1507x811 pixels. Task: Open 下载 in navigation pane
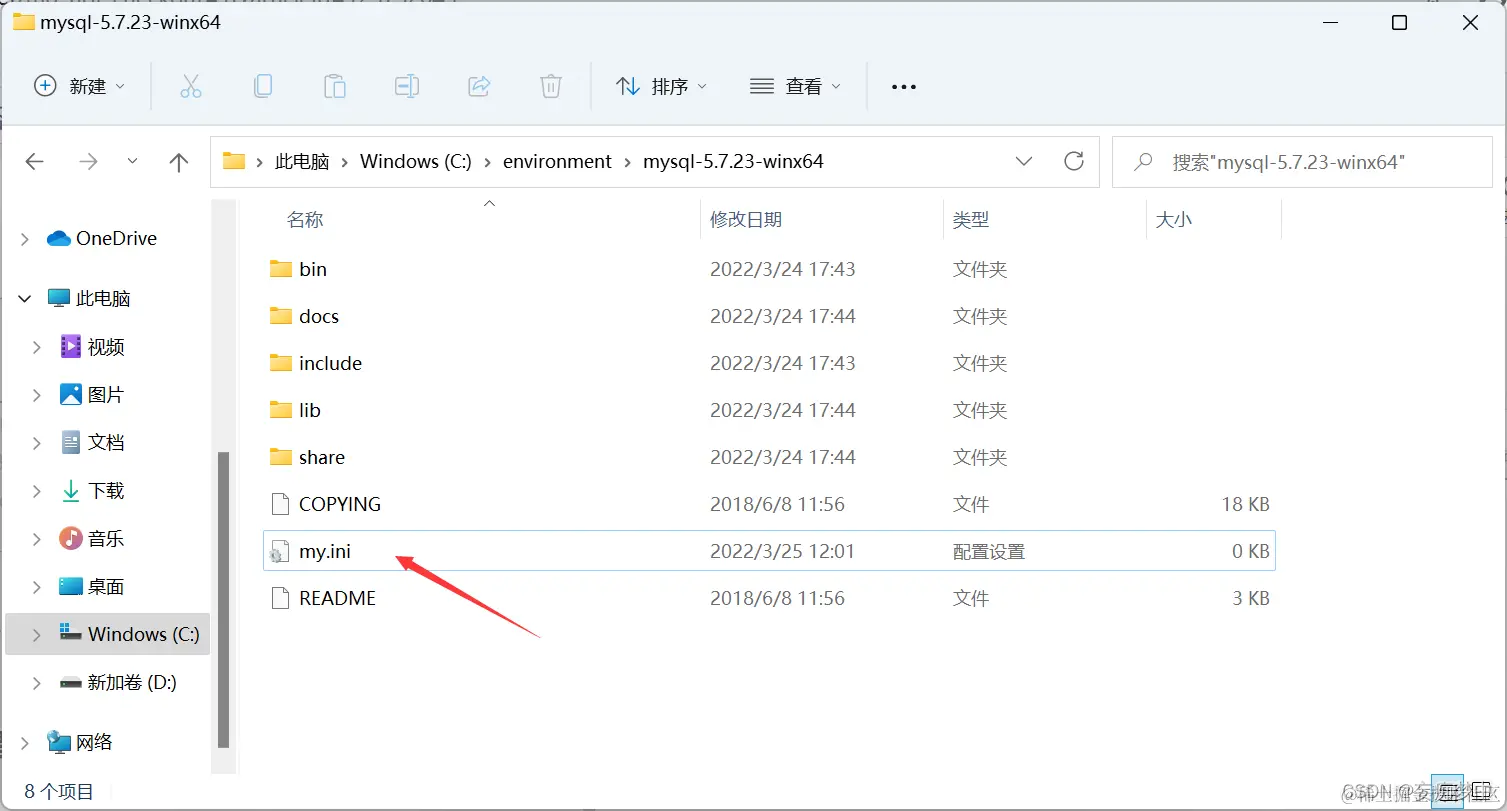click(92, 491)
